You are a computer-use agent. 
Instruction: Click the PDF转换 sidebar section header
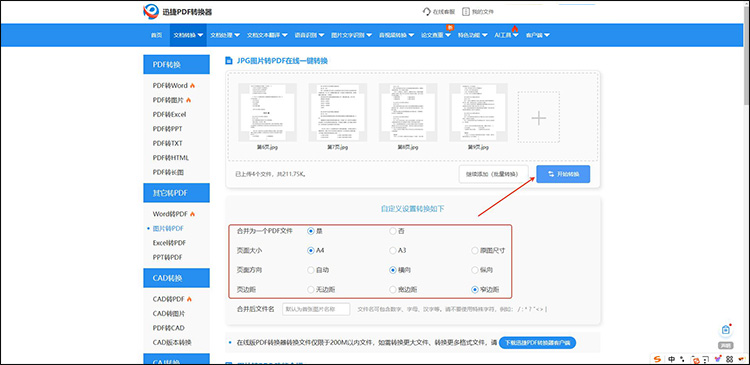pos(176,65)
